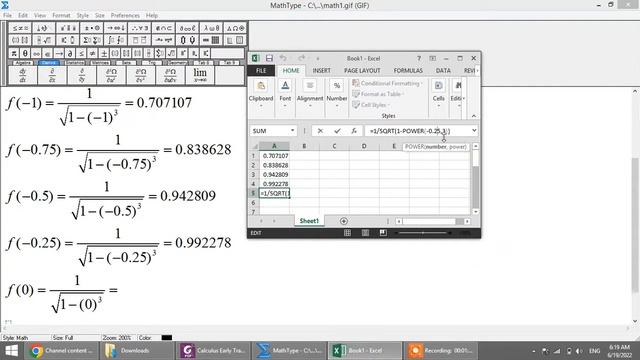The width and height of the screenshot is (640, 360).
Task: Open the Excel FILE backstage button
Action: click(x=261, y=71)
